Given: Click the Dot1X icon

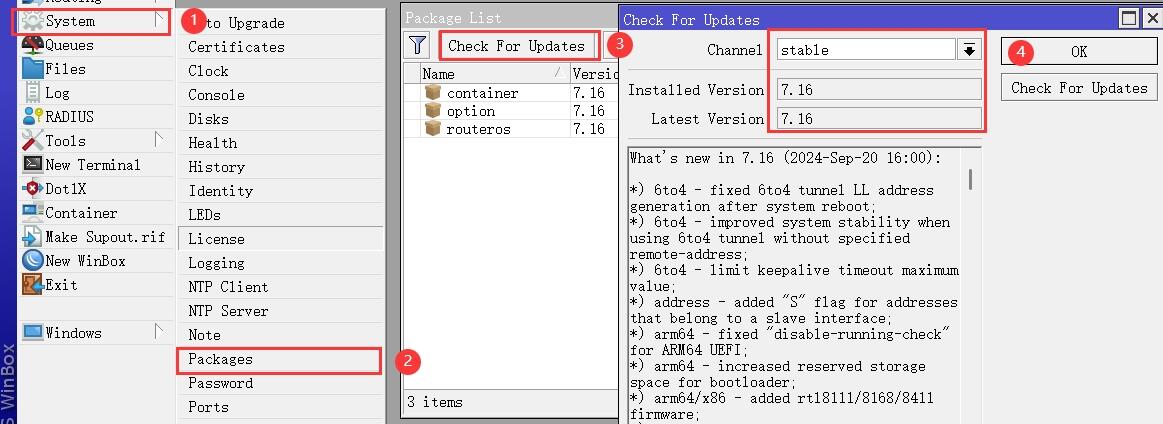Looking at the screenshot, I should pyautogui.click(x=33, y=189).
